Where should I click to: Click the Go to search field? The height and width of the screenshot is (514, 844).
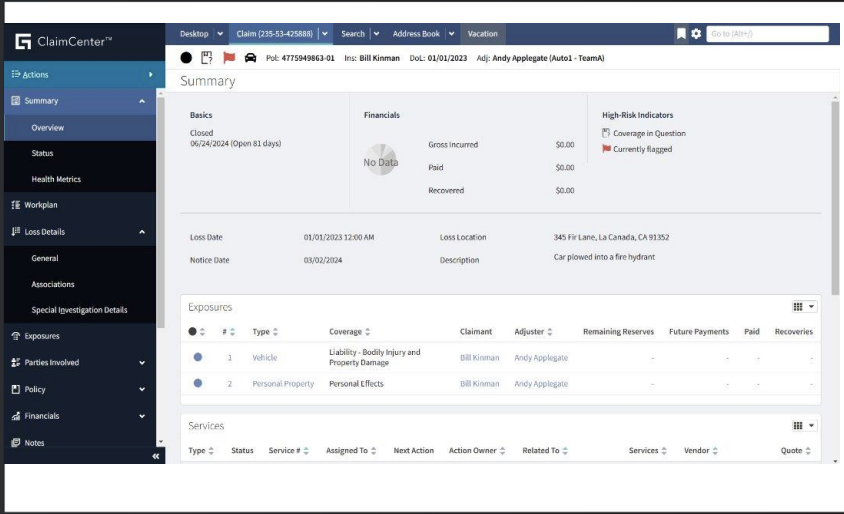point(767,34)
